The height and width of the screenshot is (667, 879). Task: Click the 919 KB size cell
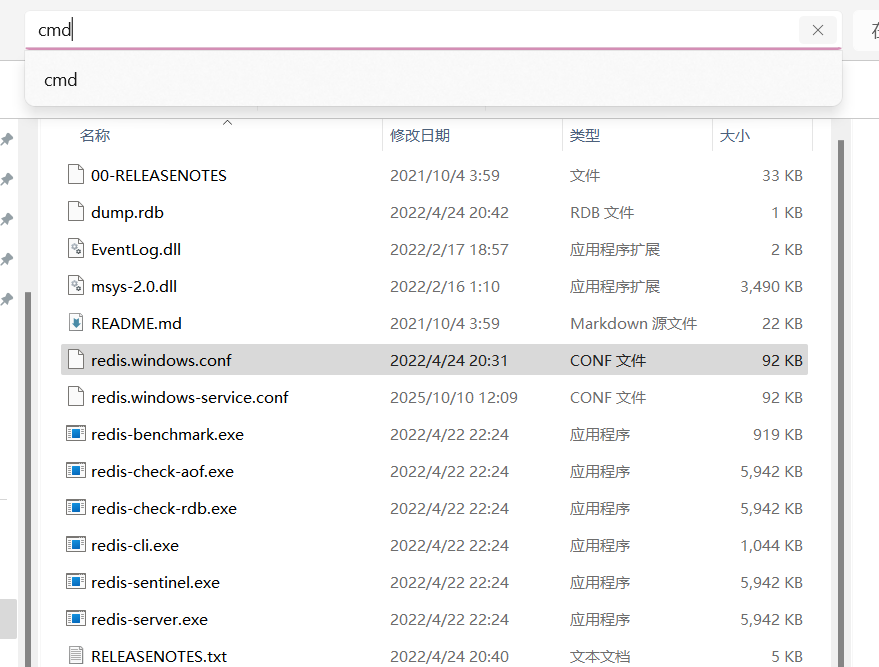click(778, 434)
